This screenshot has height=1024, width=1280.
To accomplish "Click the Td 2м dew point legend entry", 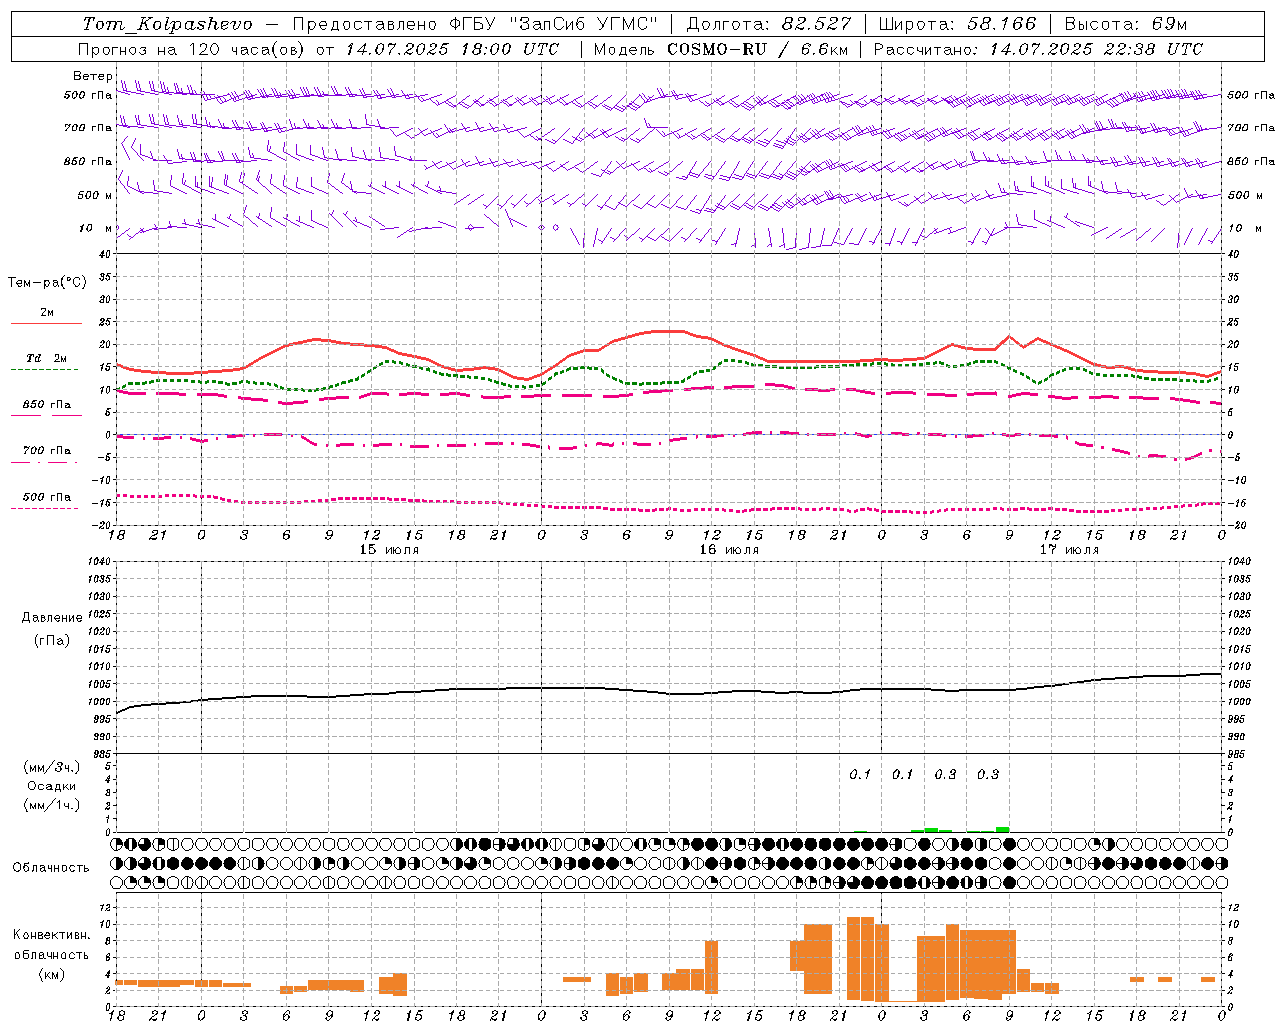I will click(47, 358).
